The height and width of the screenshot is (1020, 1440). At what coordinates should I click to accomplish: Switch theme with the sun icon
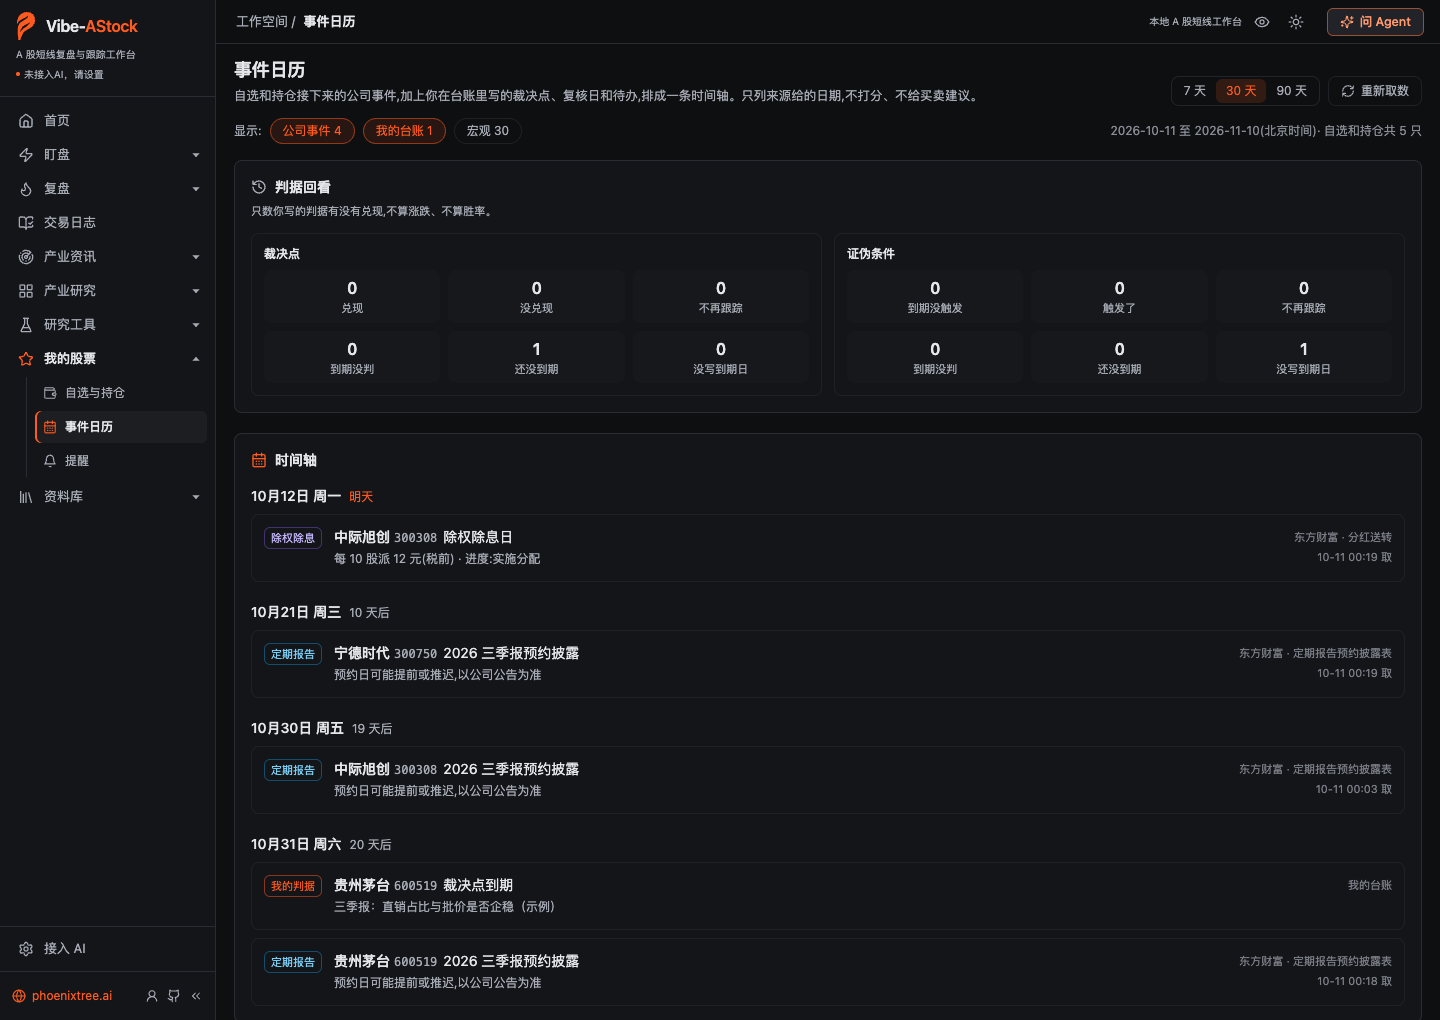(x=1296, y=22)
